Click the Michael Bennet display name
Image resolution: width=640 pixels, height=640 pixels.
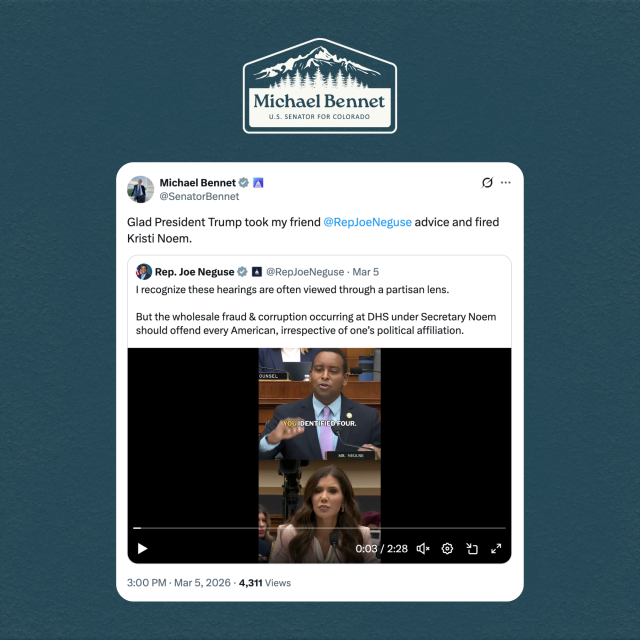click(198, 182)
